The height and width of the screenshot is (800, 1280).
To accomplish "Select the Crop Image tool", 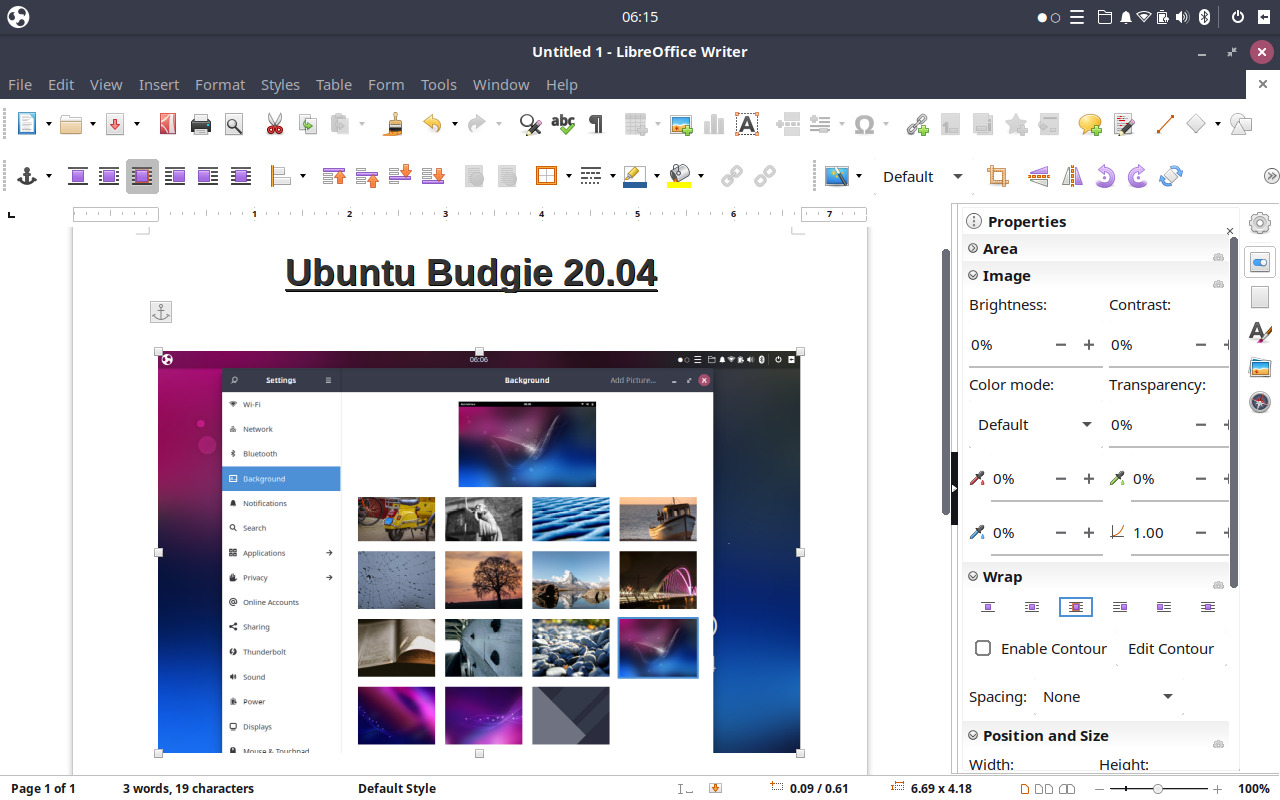I will (x=997, y=176).
